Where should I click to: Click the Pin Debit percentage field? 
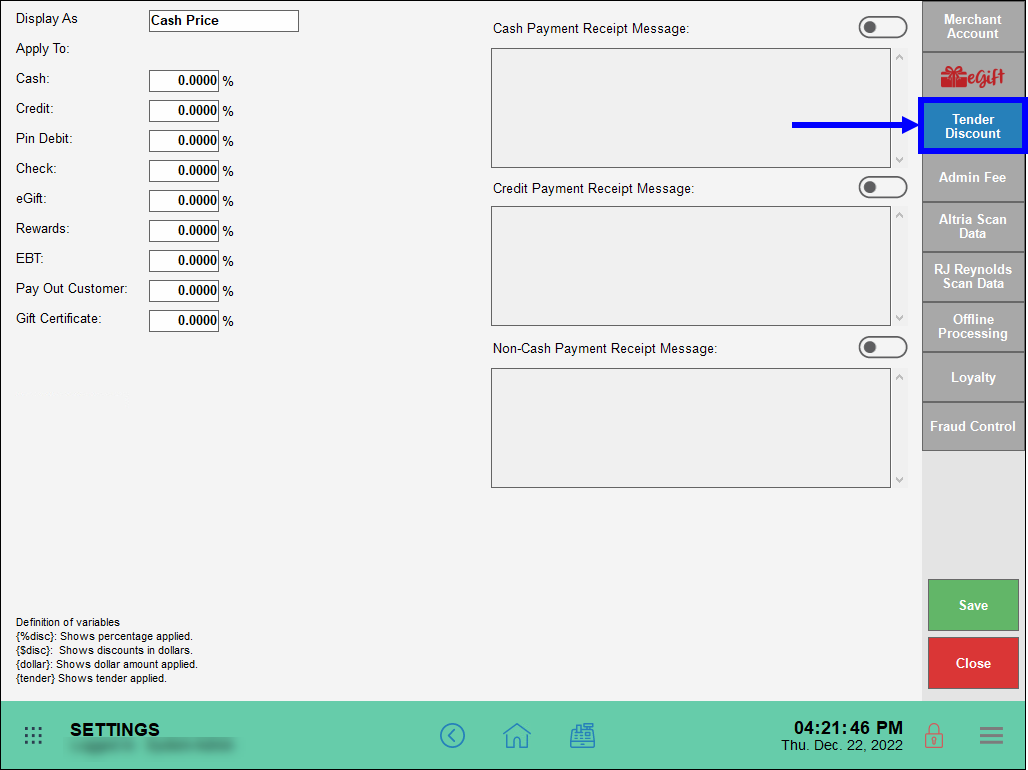click(x=184, y=140)
